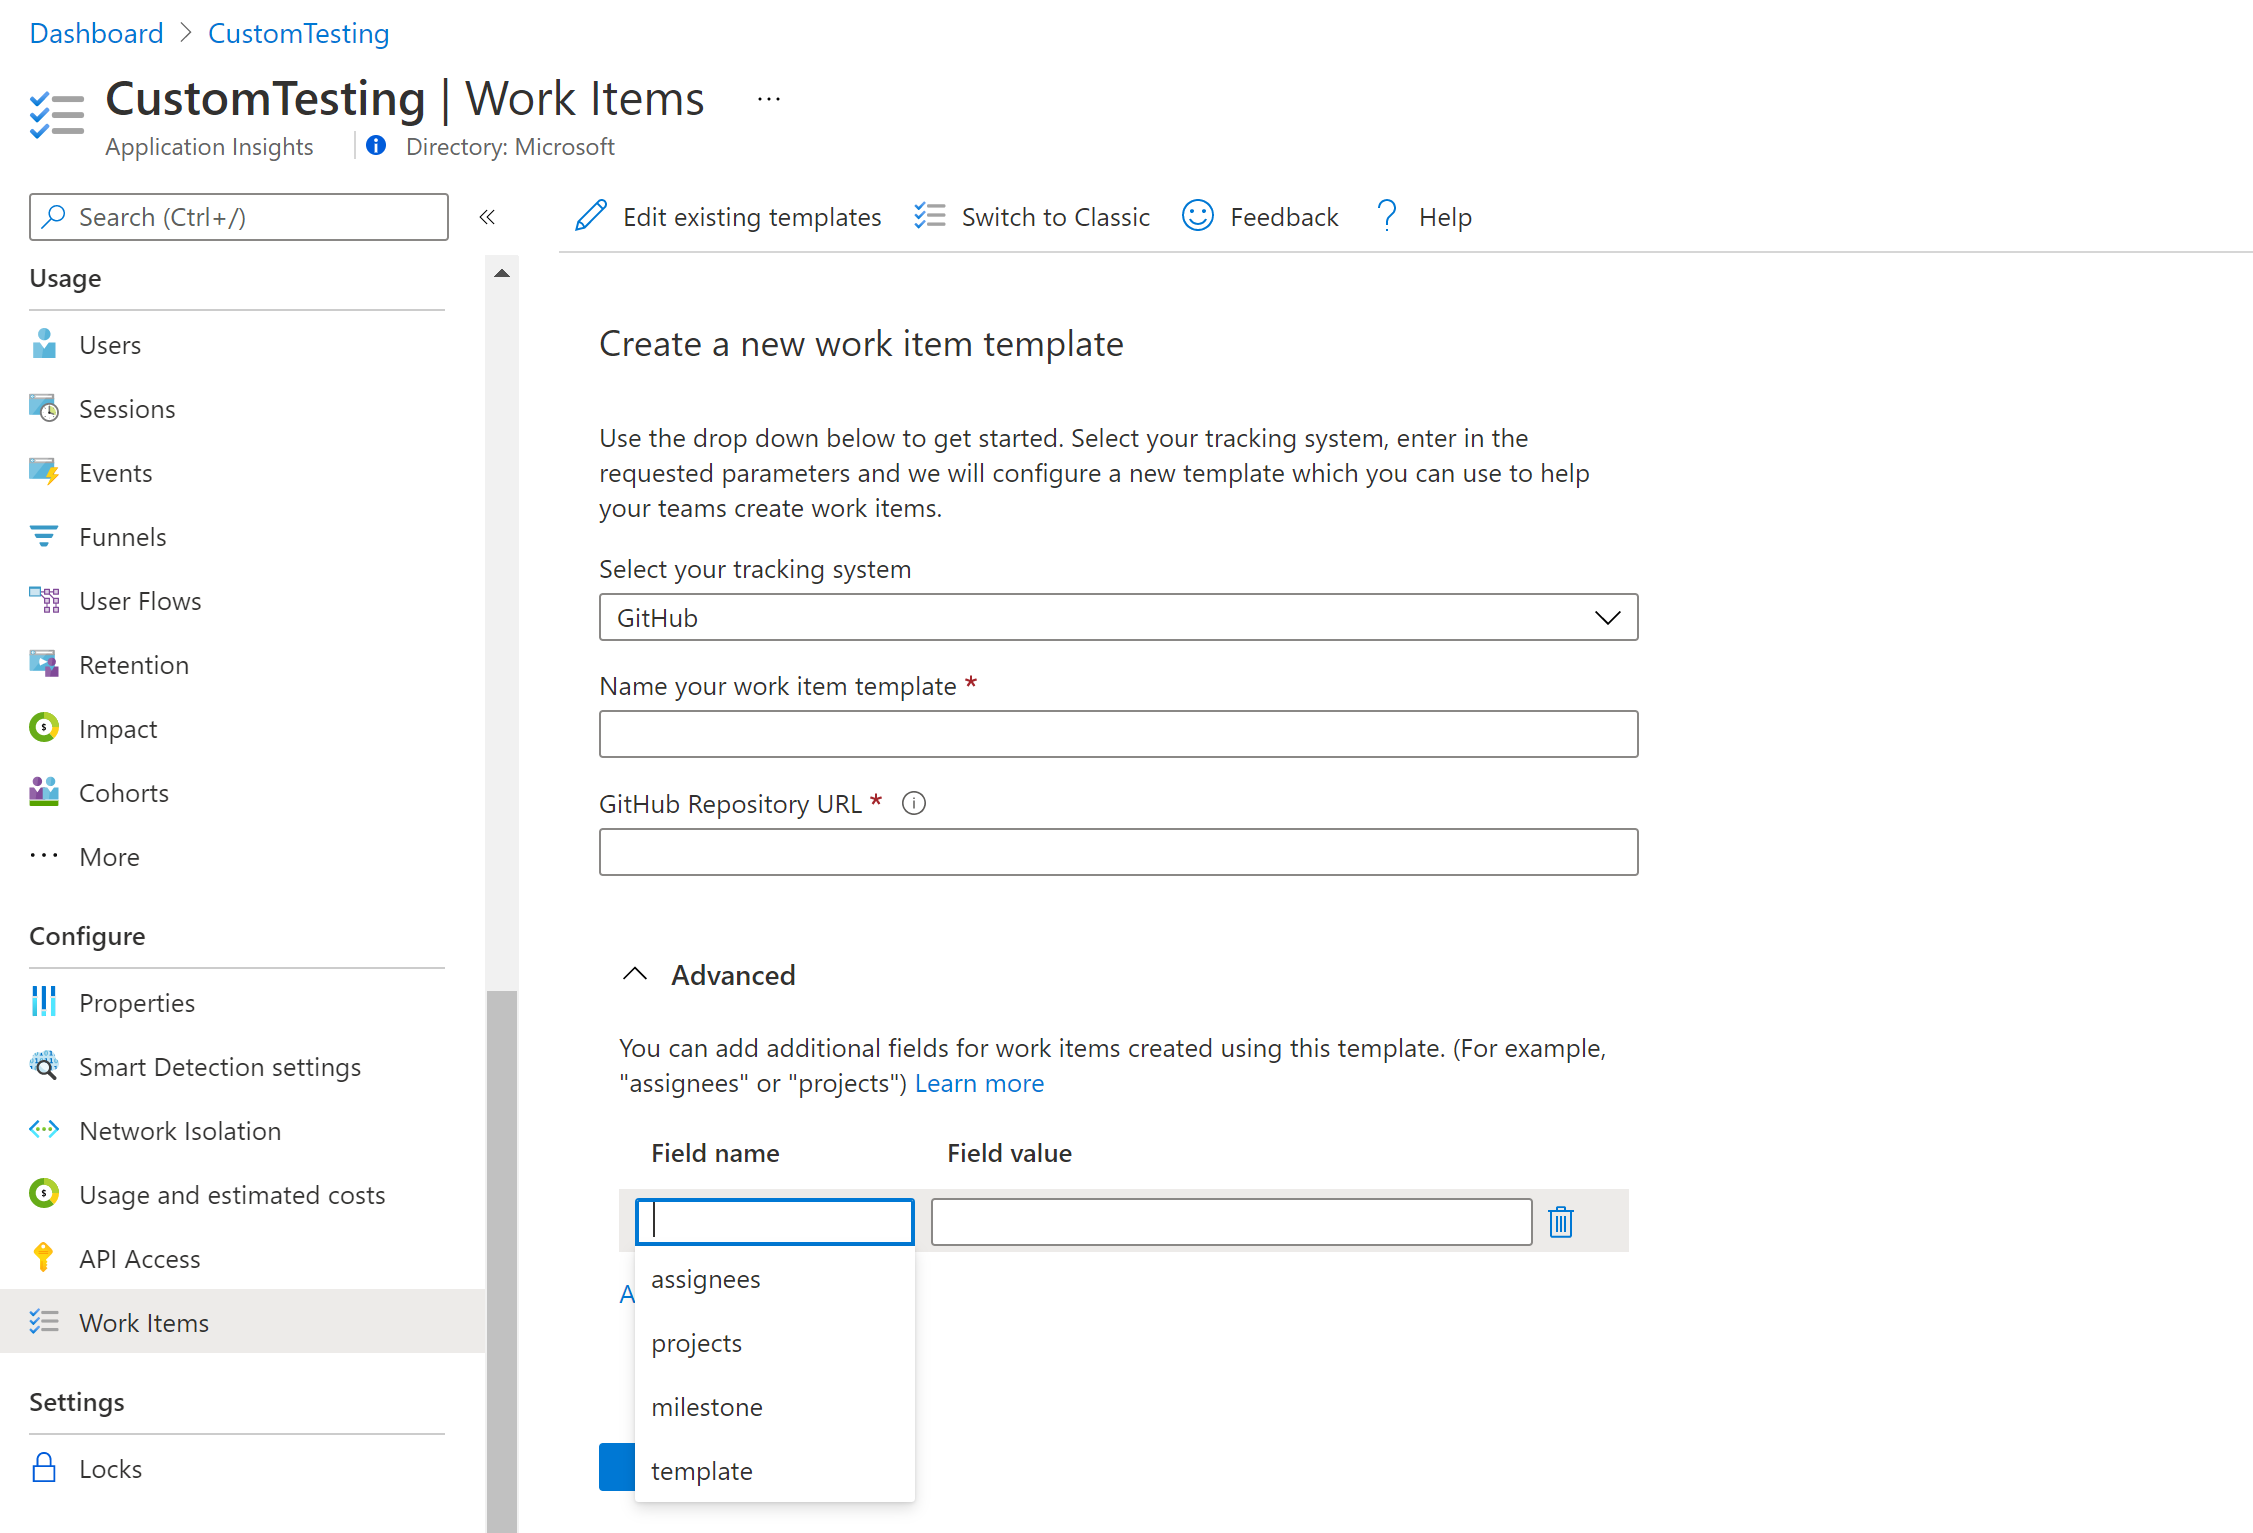Collapse the Advanced section chevron
The height and width of the screenshot is (1533, 2253).
point(633,975)
